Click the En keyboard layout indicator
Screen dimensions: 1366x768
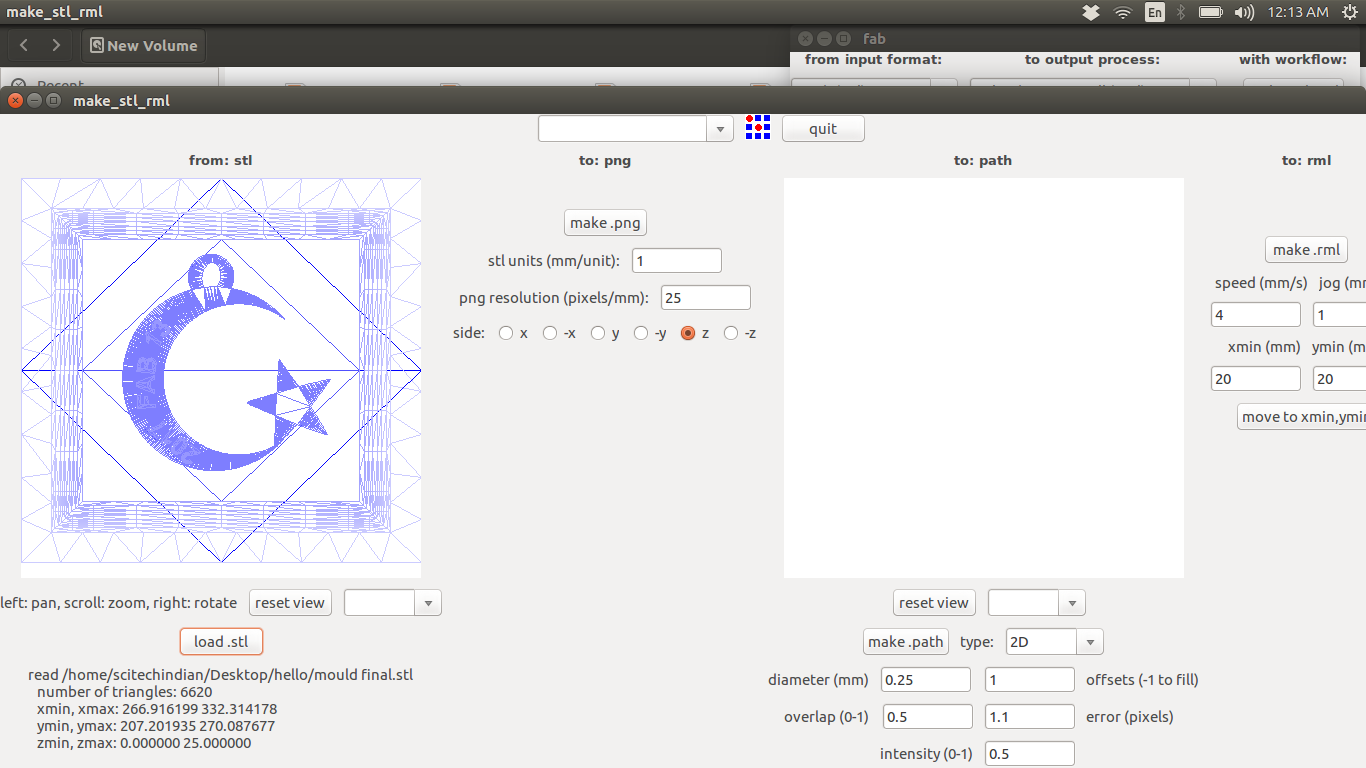1155,12
